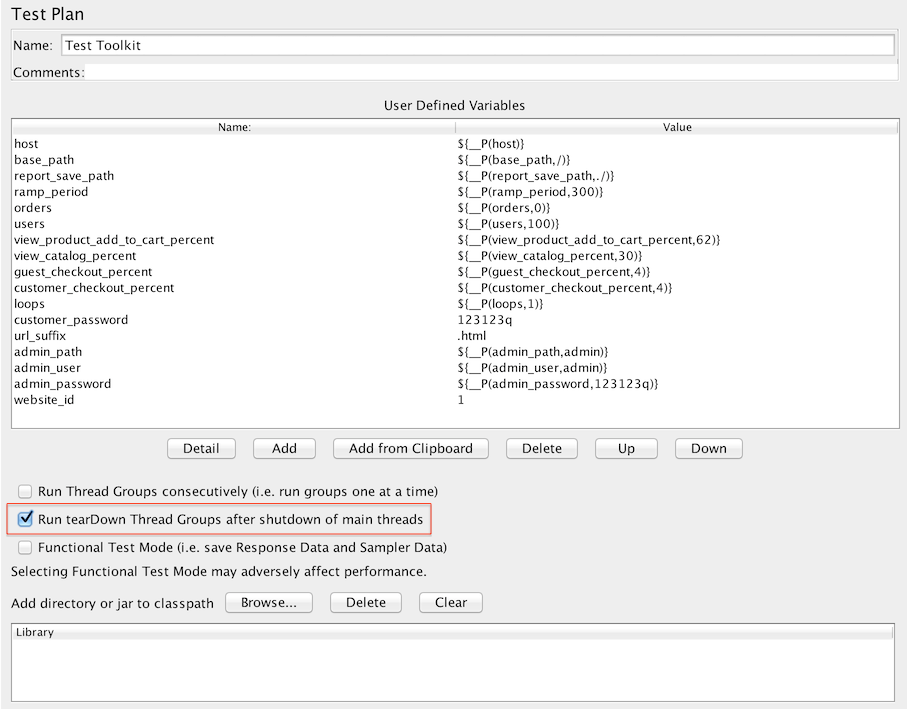Uncheck Run tearDown Thread Groups checkbox
Screen dimensions: 907x709
(26, 520)
